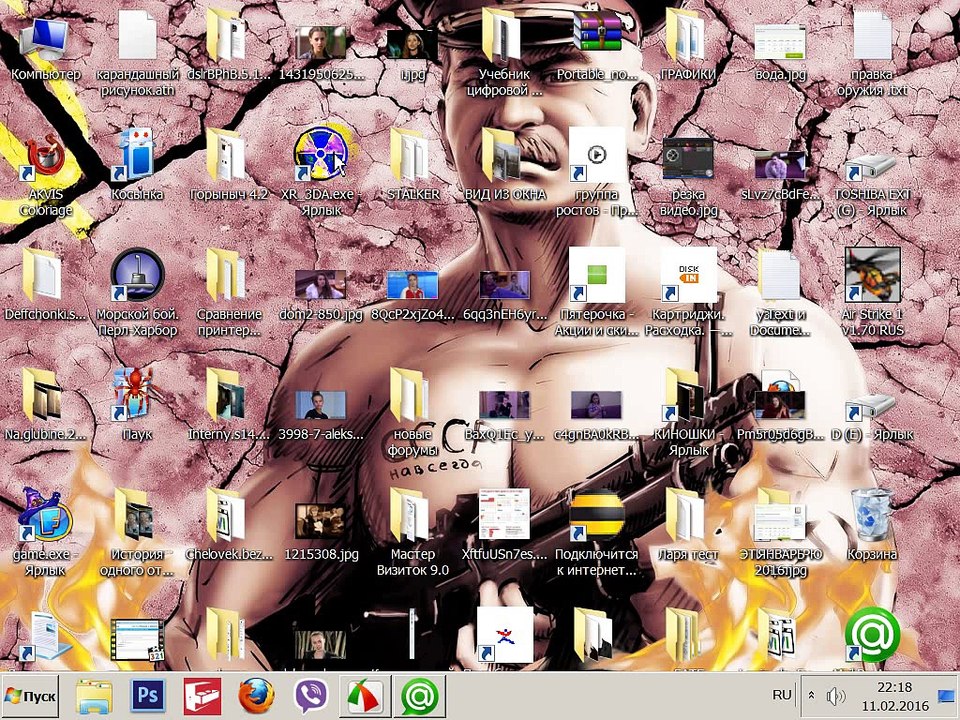The height and width of the screenshot is (720, 960).
Task: Open the volume speaker tray icon
Action: coord(836,696)
